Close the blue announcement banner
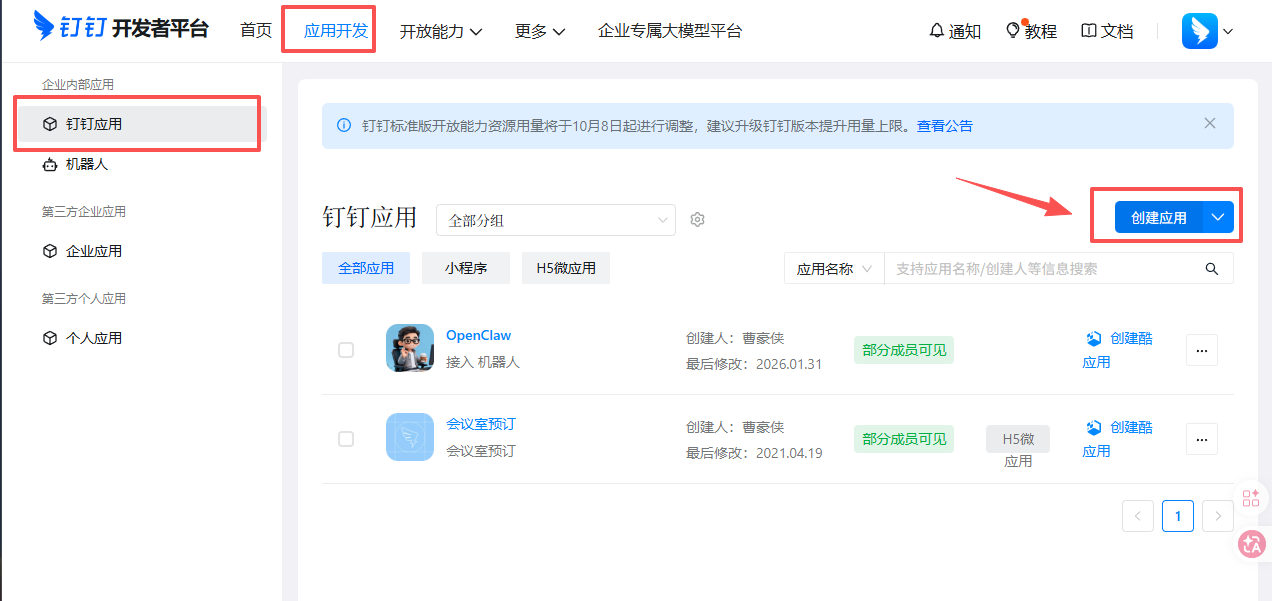 pos(1210,124)
